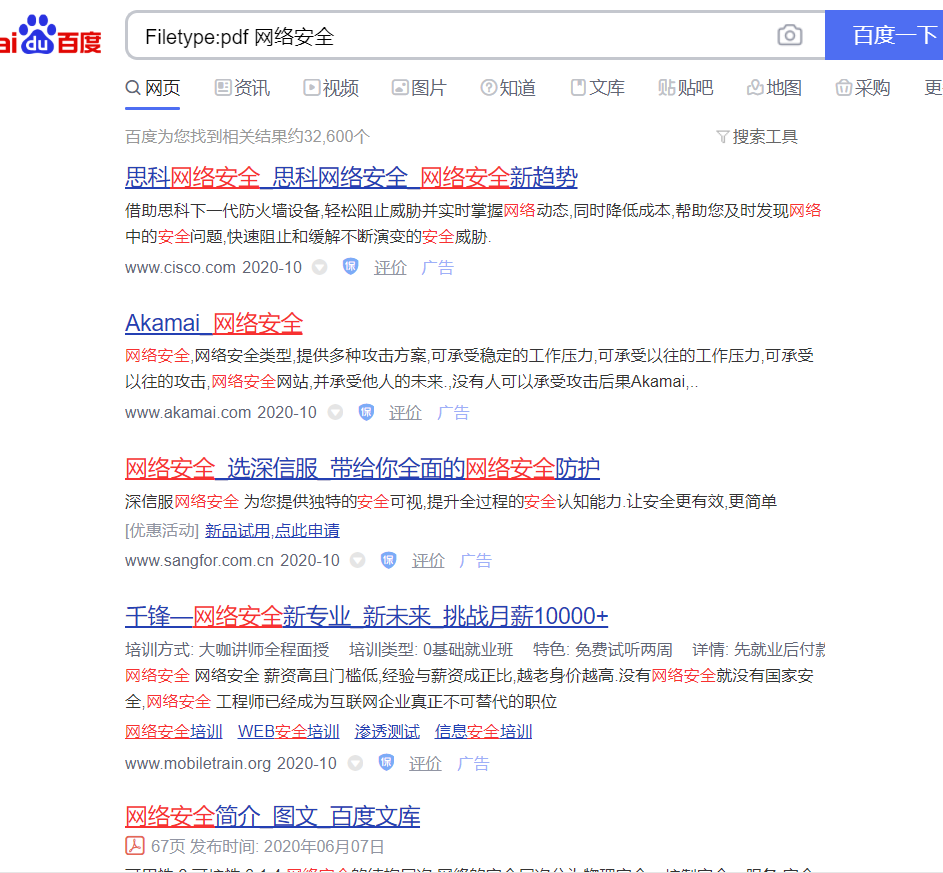Screen dimensions: 943x873
Task: Click 广告 label on cisco result
Action: pyautogui.click(x=438, y=268)
